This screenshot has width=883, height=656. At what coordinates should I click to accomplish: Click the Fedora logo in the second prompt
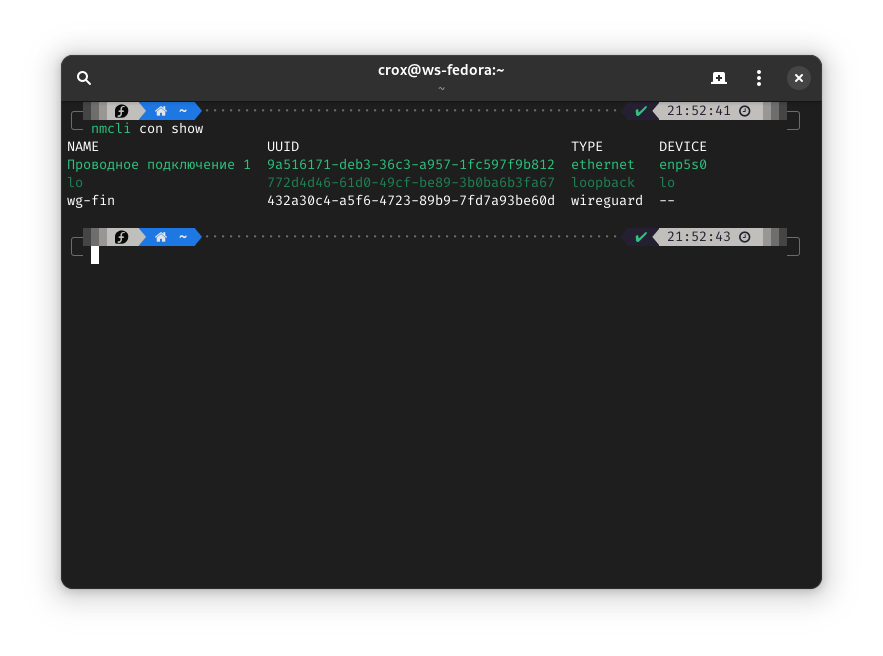pyautogui.click(x=122, y=237)
